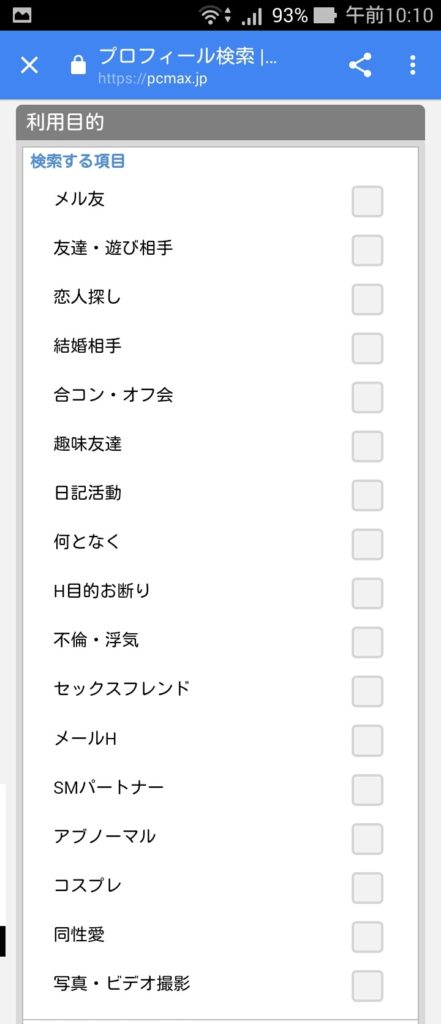Close the browser tab with X icon
Screen dimensions: 441x1024
point(29,65)
